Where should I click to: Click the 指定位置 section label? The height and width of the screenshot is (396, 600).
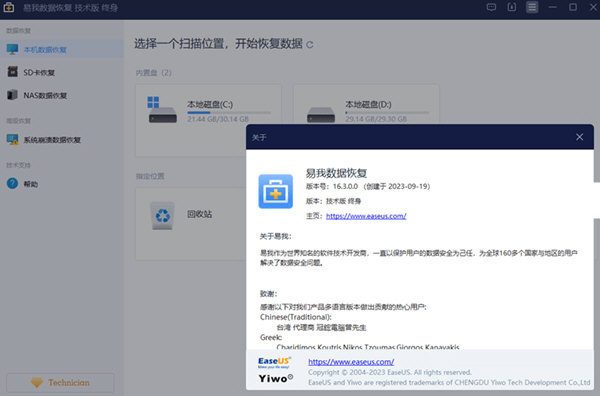tap(150, 176)
